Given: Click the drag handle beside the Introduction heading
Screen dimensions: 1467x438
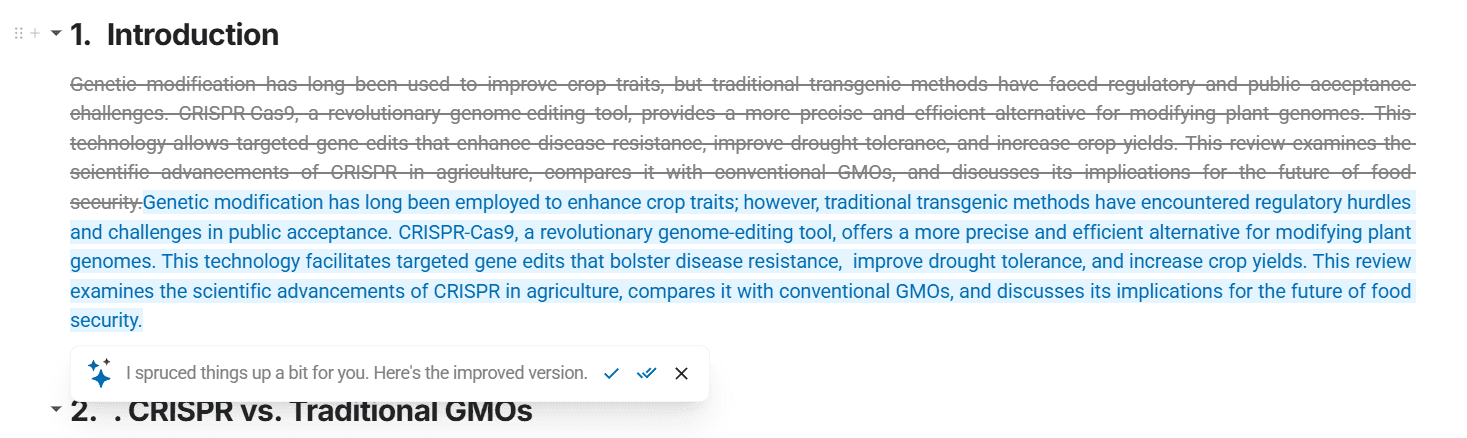Looking at the screenshot, I should click(x=18, y=34).
